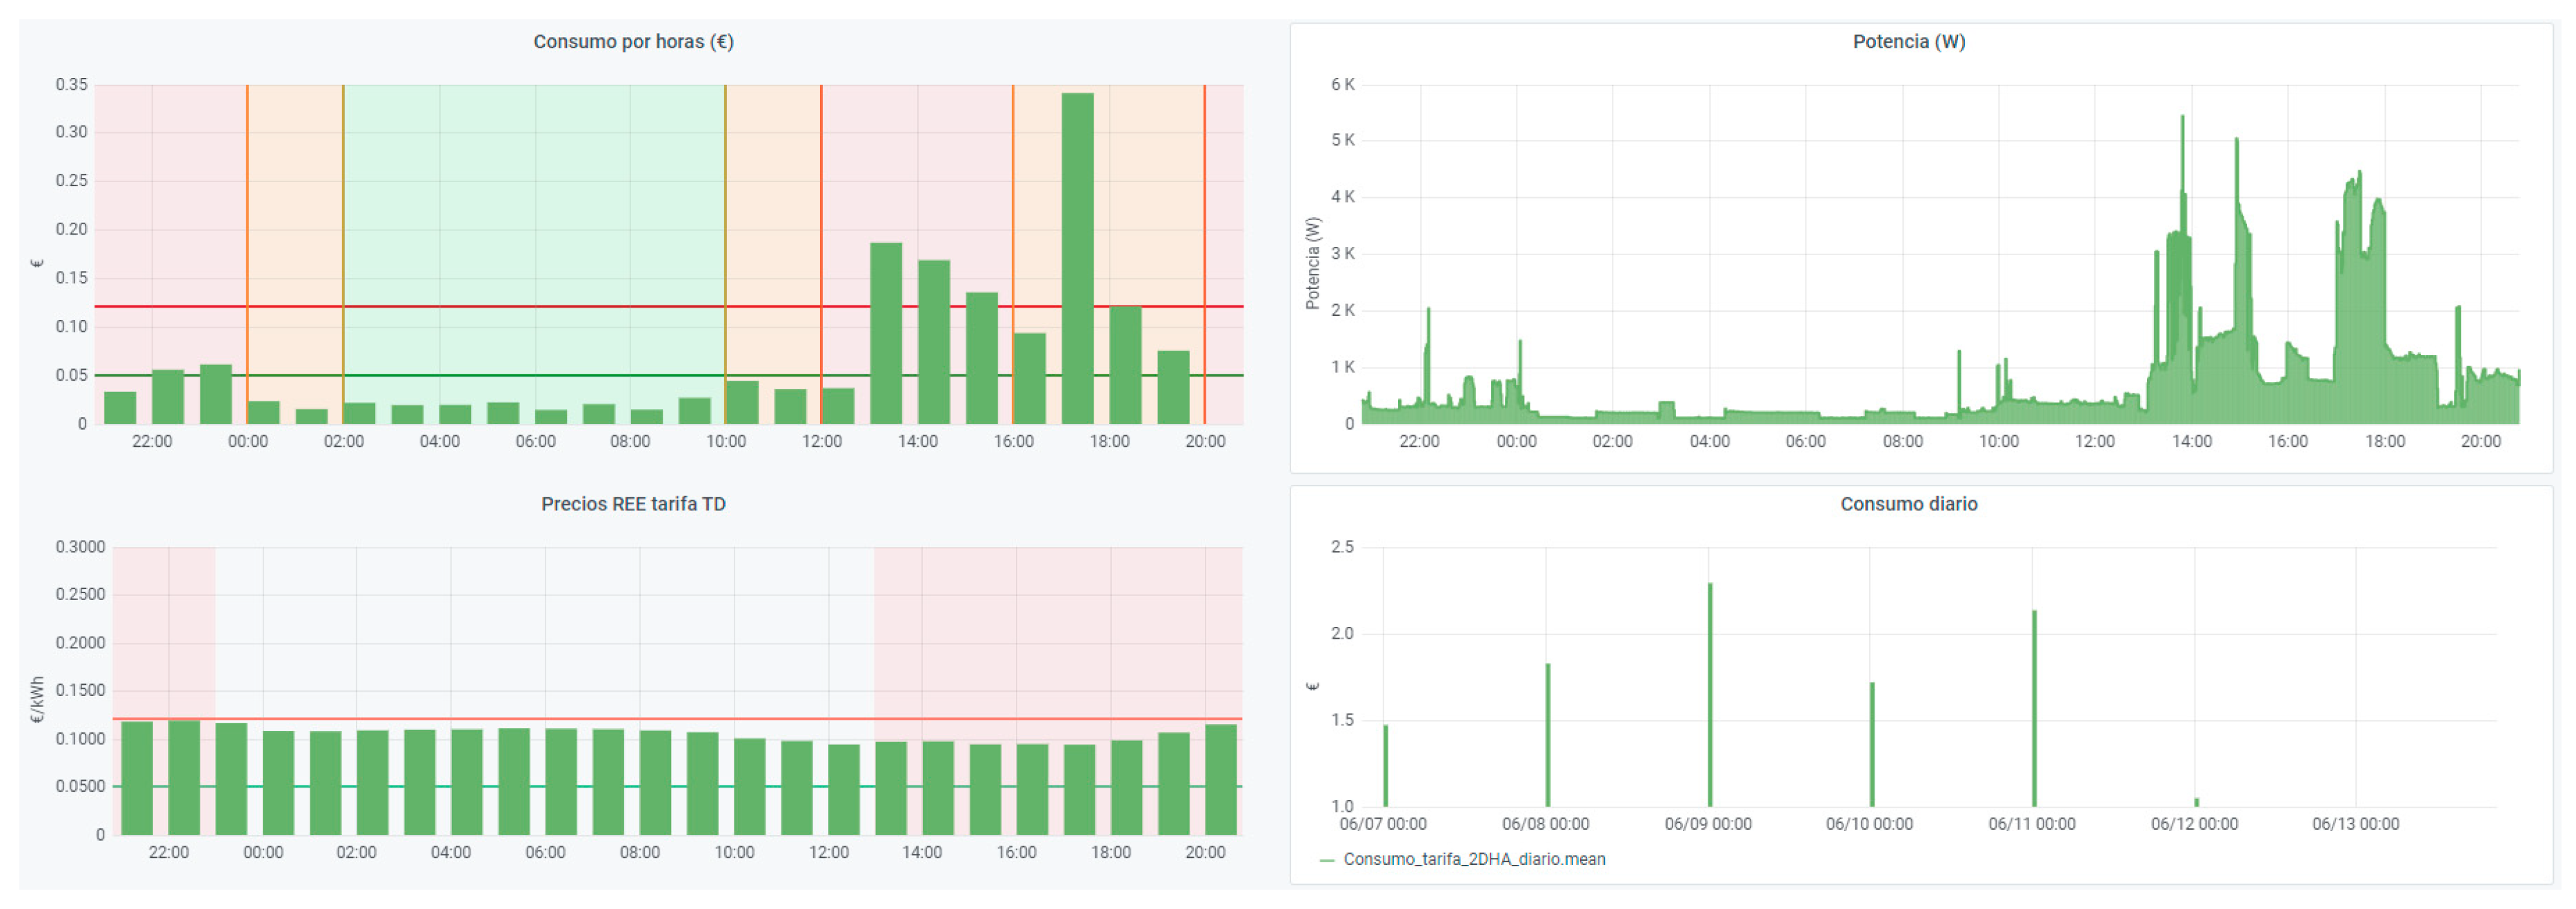This screenshot has height=909, width=2576.
Task: Open the 'Consumo por horas (€)' panel title menu
Action: coord(633,42)
